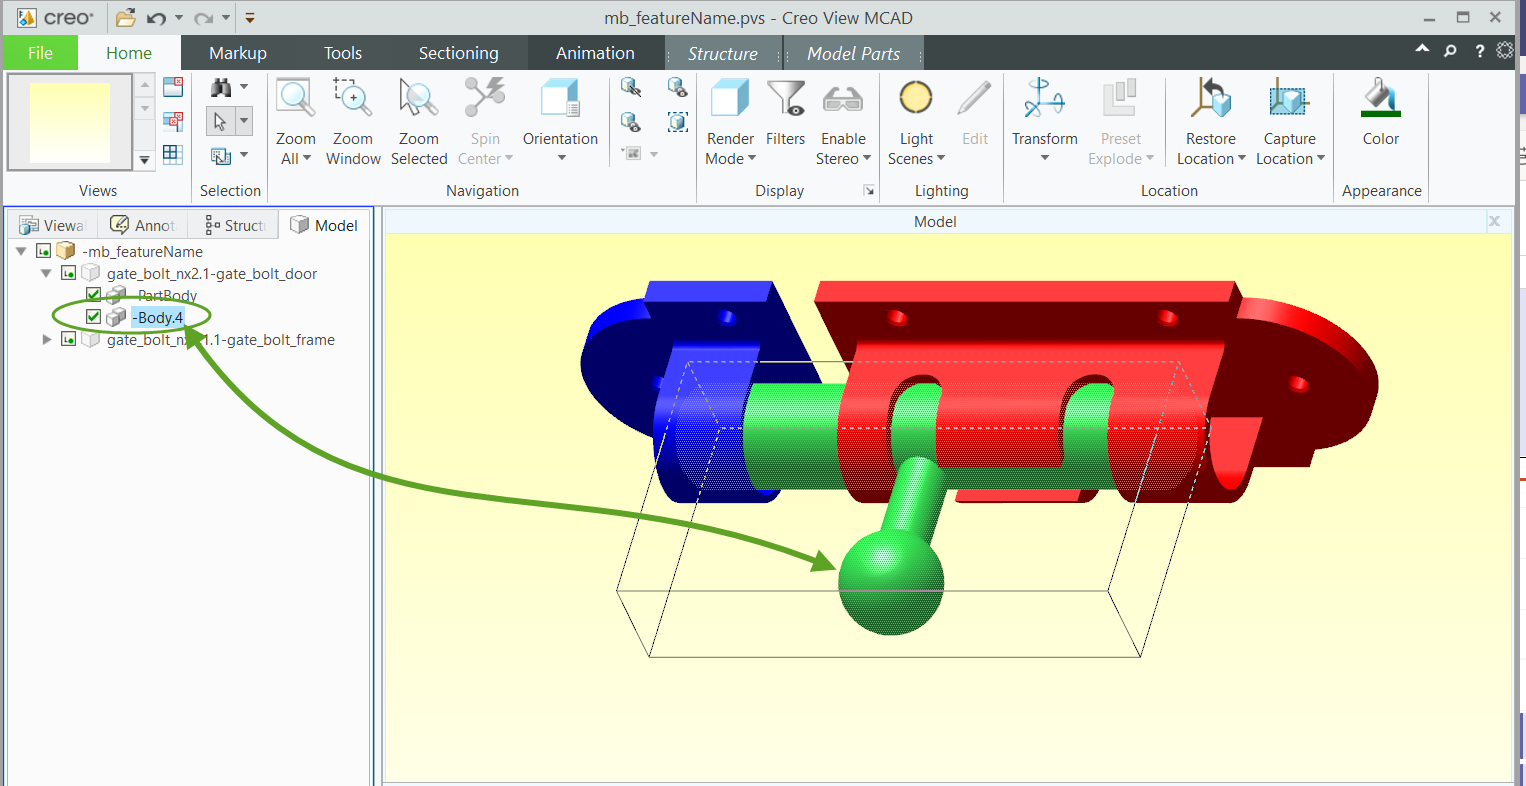Click the Model panel tab
1526x786 pixels.
pyautogui.click(x=324, y=225)
